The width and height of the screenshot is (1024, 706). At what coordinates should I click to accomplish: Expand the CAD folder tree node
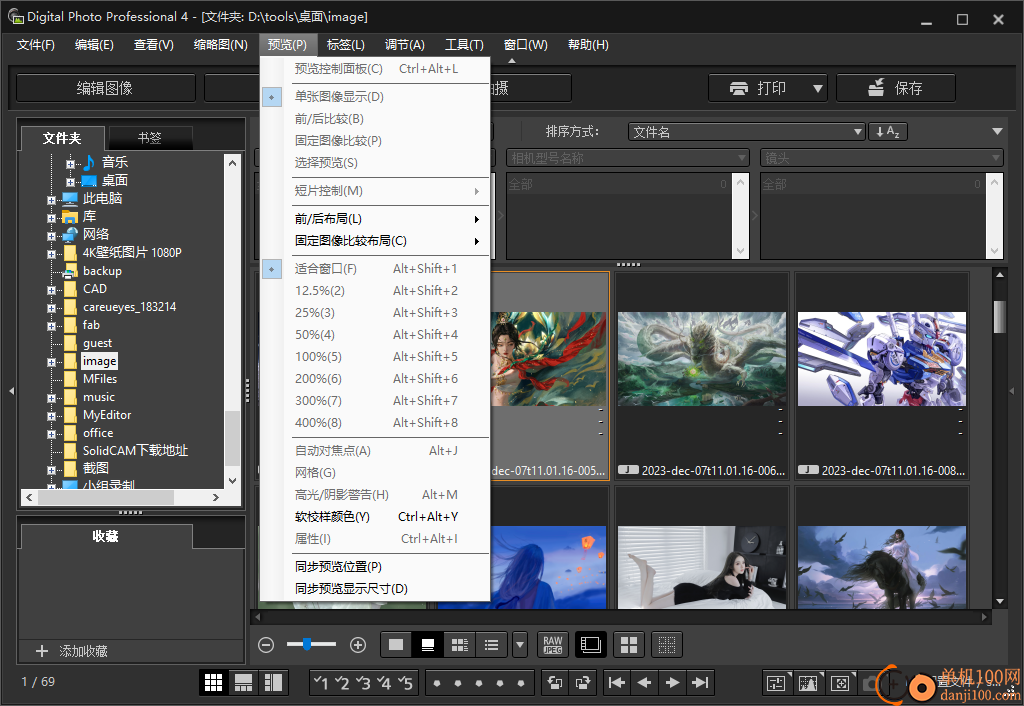pos(51,289)
